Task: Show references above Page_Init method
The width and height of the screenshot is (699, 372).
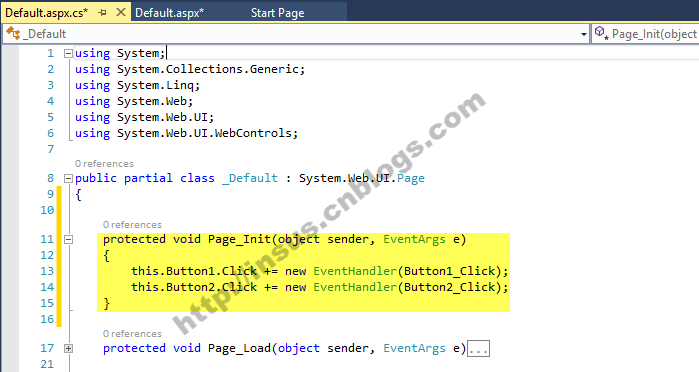Action: 132,225
